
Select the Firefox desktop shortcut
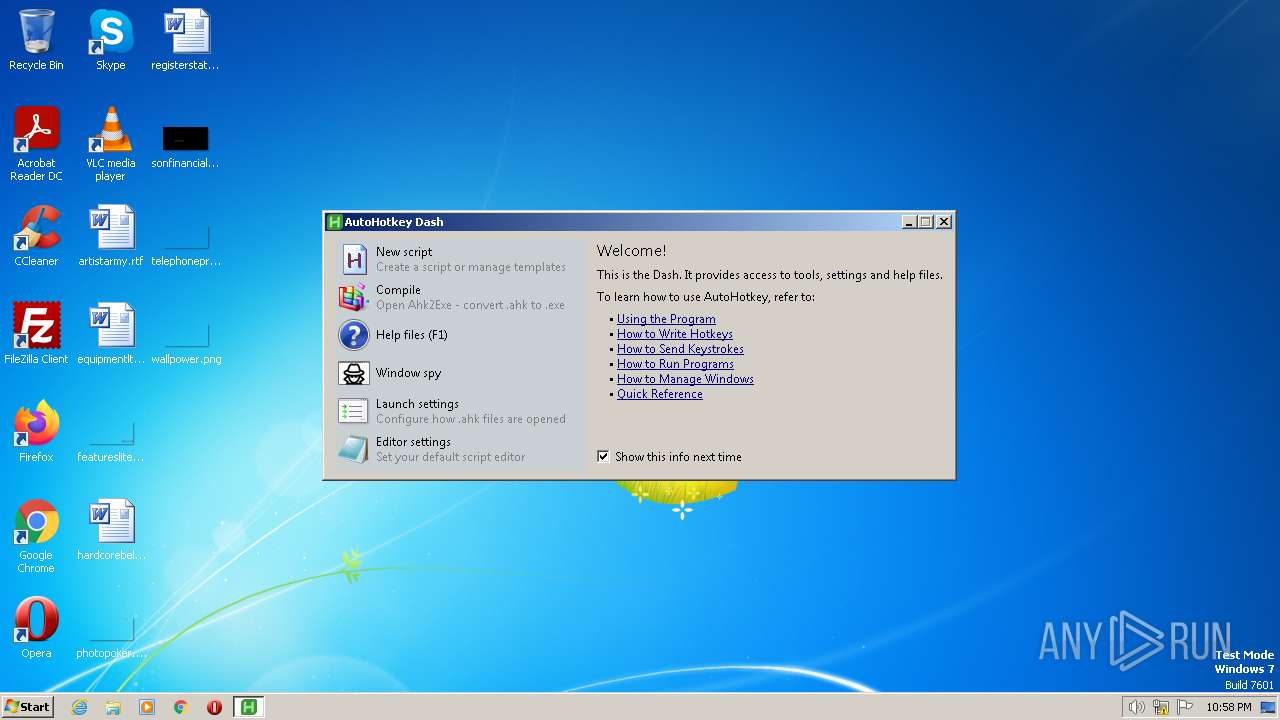pyautogui.click(x=36, y=432)
